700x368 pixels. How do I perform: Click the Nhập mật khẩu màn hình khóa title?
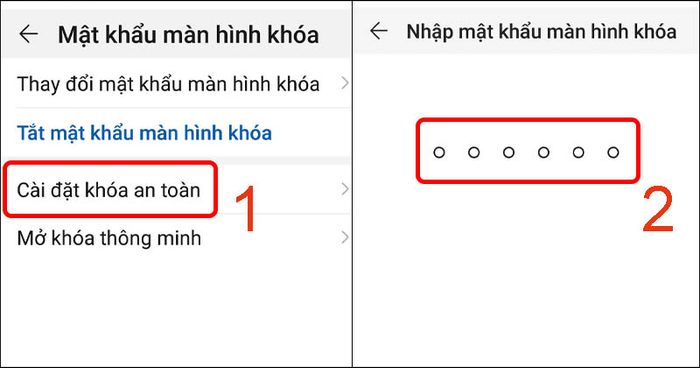click(541, 32)
